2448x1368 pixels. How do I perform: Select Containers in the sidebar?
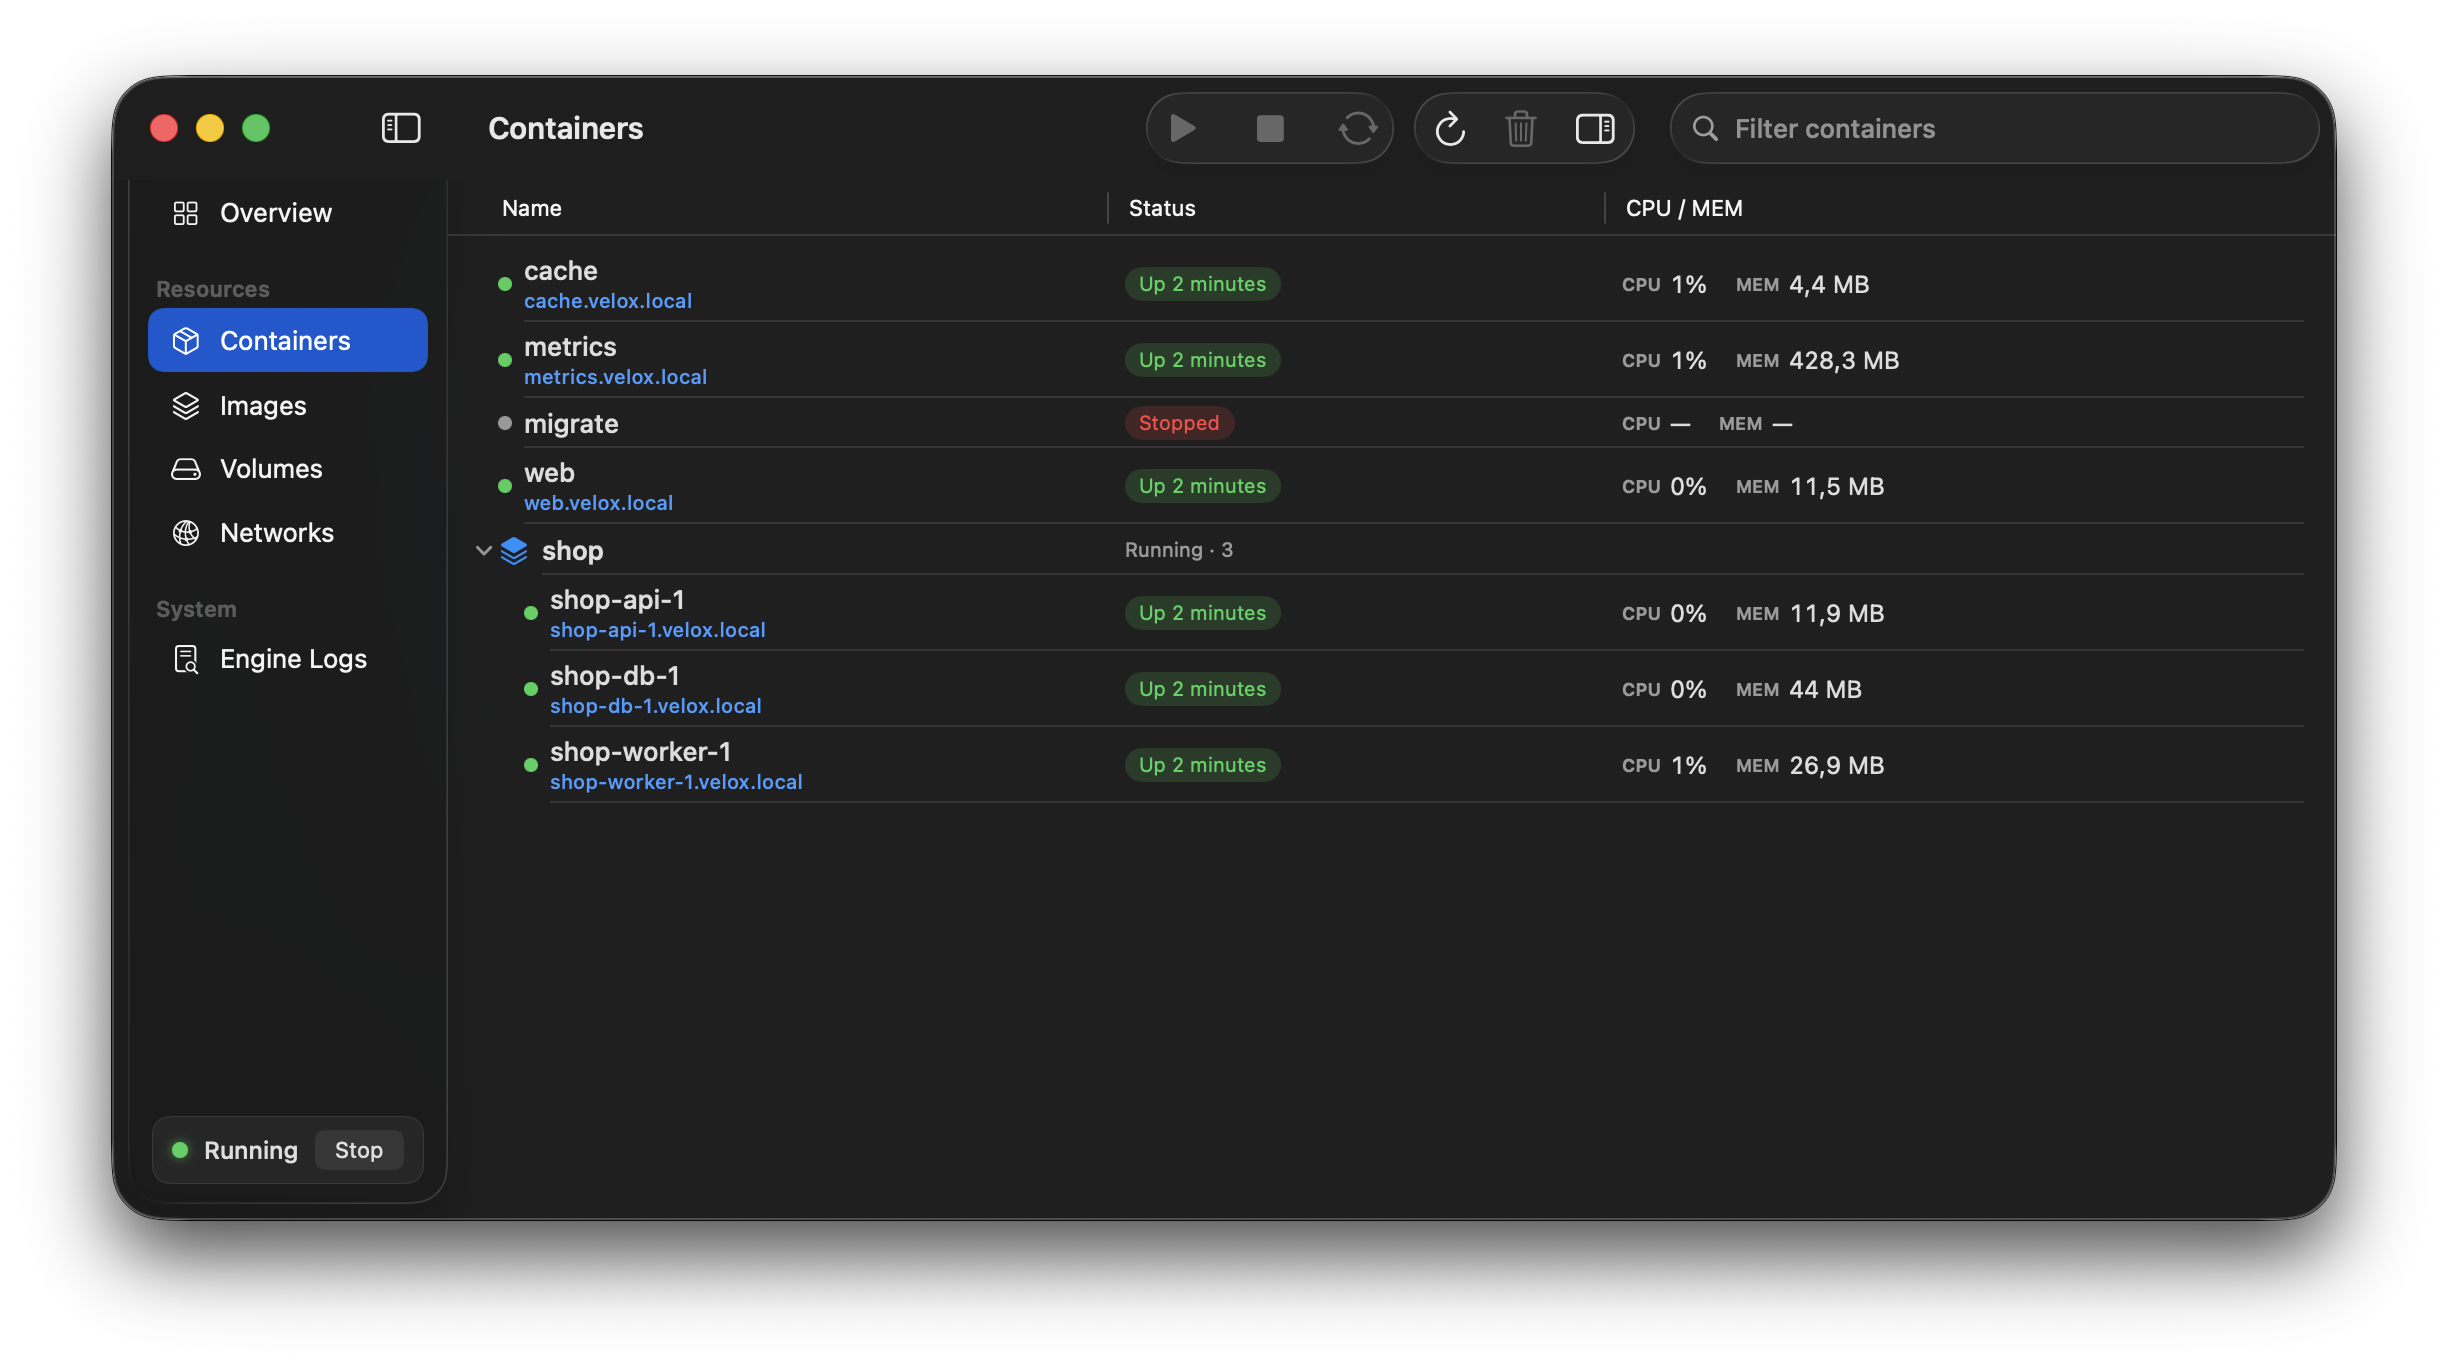[x=288, y=341]
